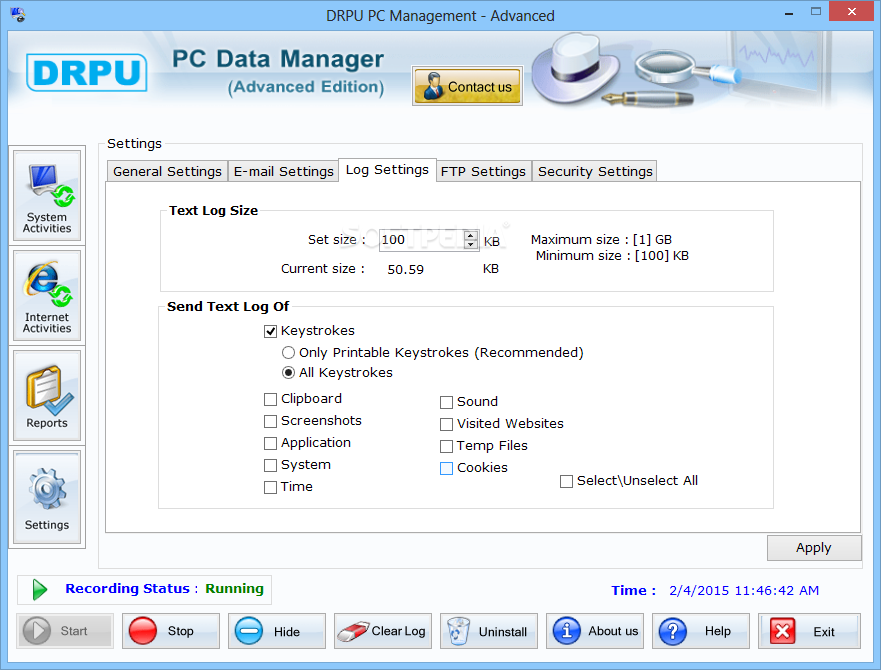881x670 pixels.
Task: Uncheck the Keystrokes checkbox
Action: click(270, 332)
